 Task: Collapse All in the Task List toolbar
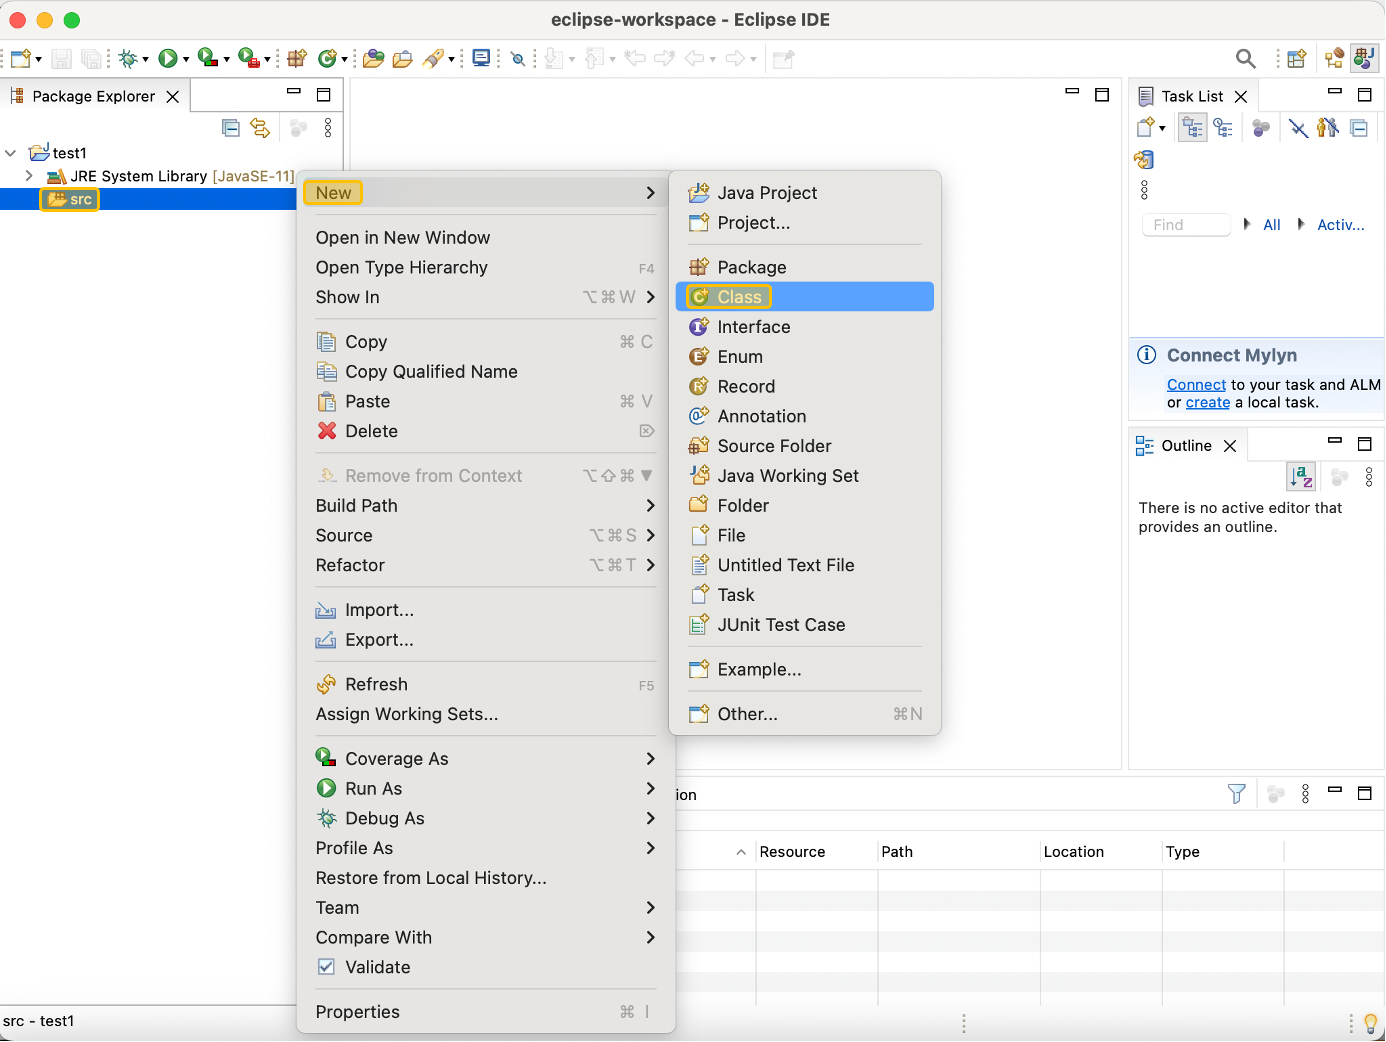pyautogui.click(x=1359, y=128)
